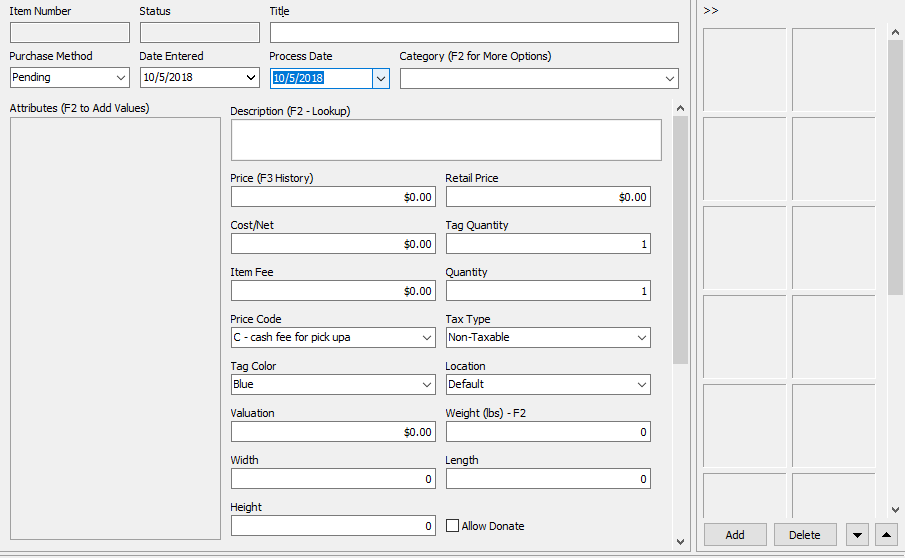The width and height of the screenshot is (905, 558).
Task: Click the down arrow button beside Delete
Action: point(857,535)
